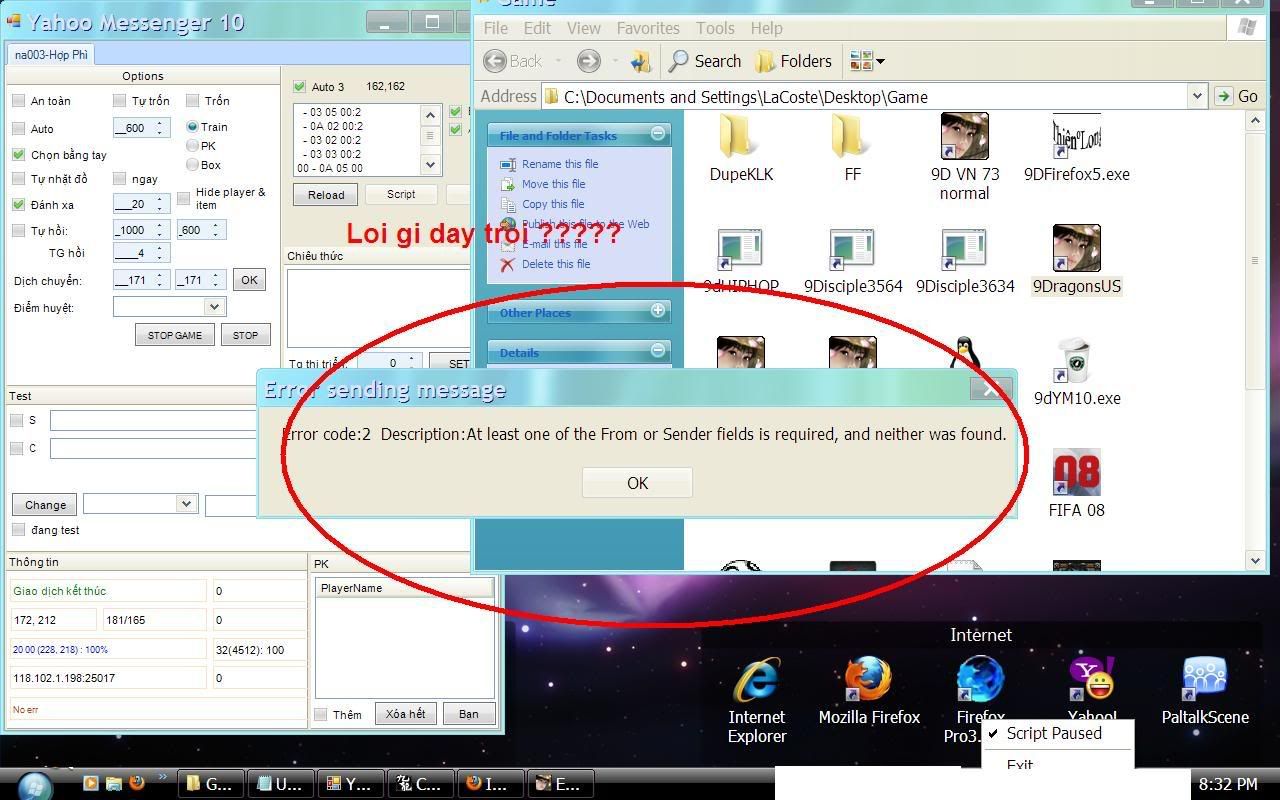
Task: Select the 9D VN 73 normal shortcut
Action: [965, 156]
